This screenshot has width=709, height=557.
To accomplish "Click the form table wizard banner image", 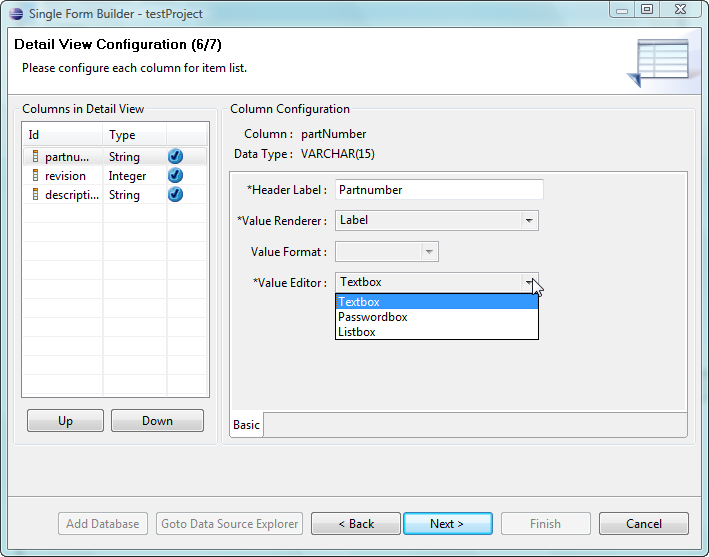I will tap(660, 62).
